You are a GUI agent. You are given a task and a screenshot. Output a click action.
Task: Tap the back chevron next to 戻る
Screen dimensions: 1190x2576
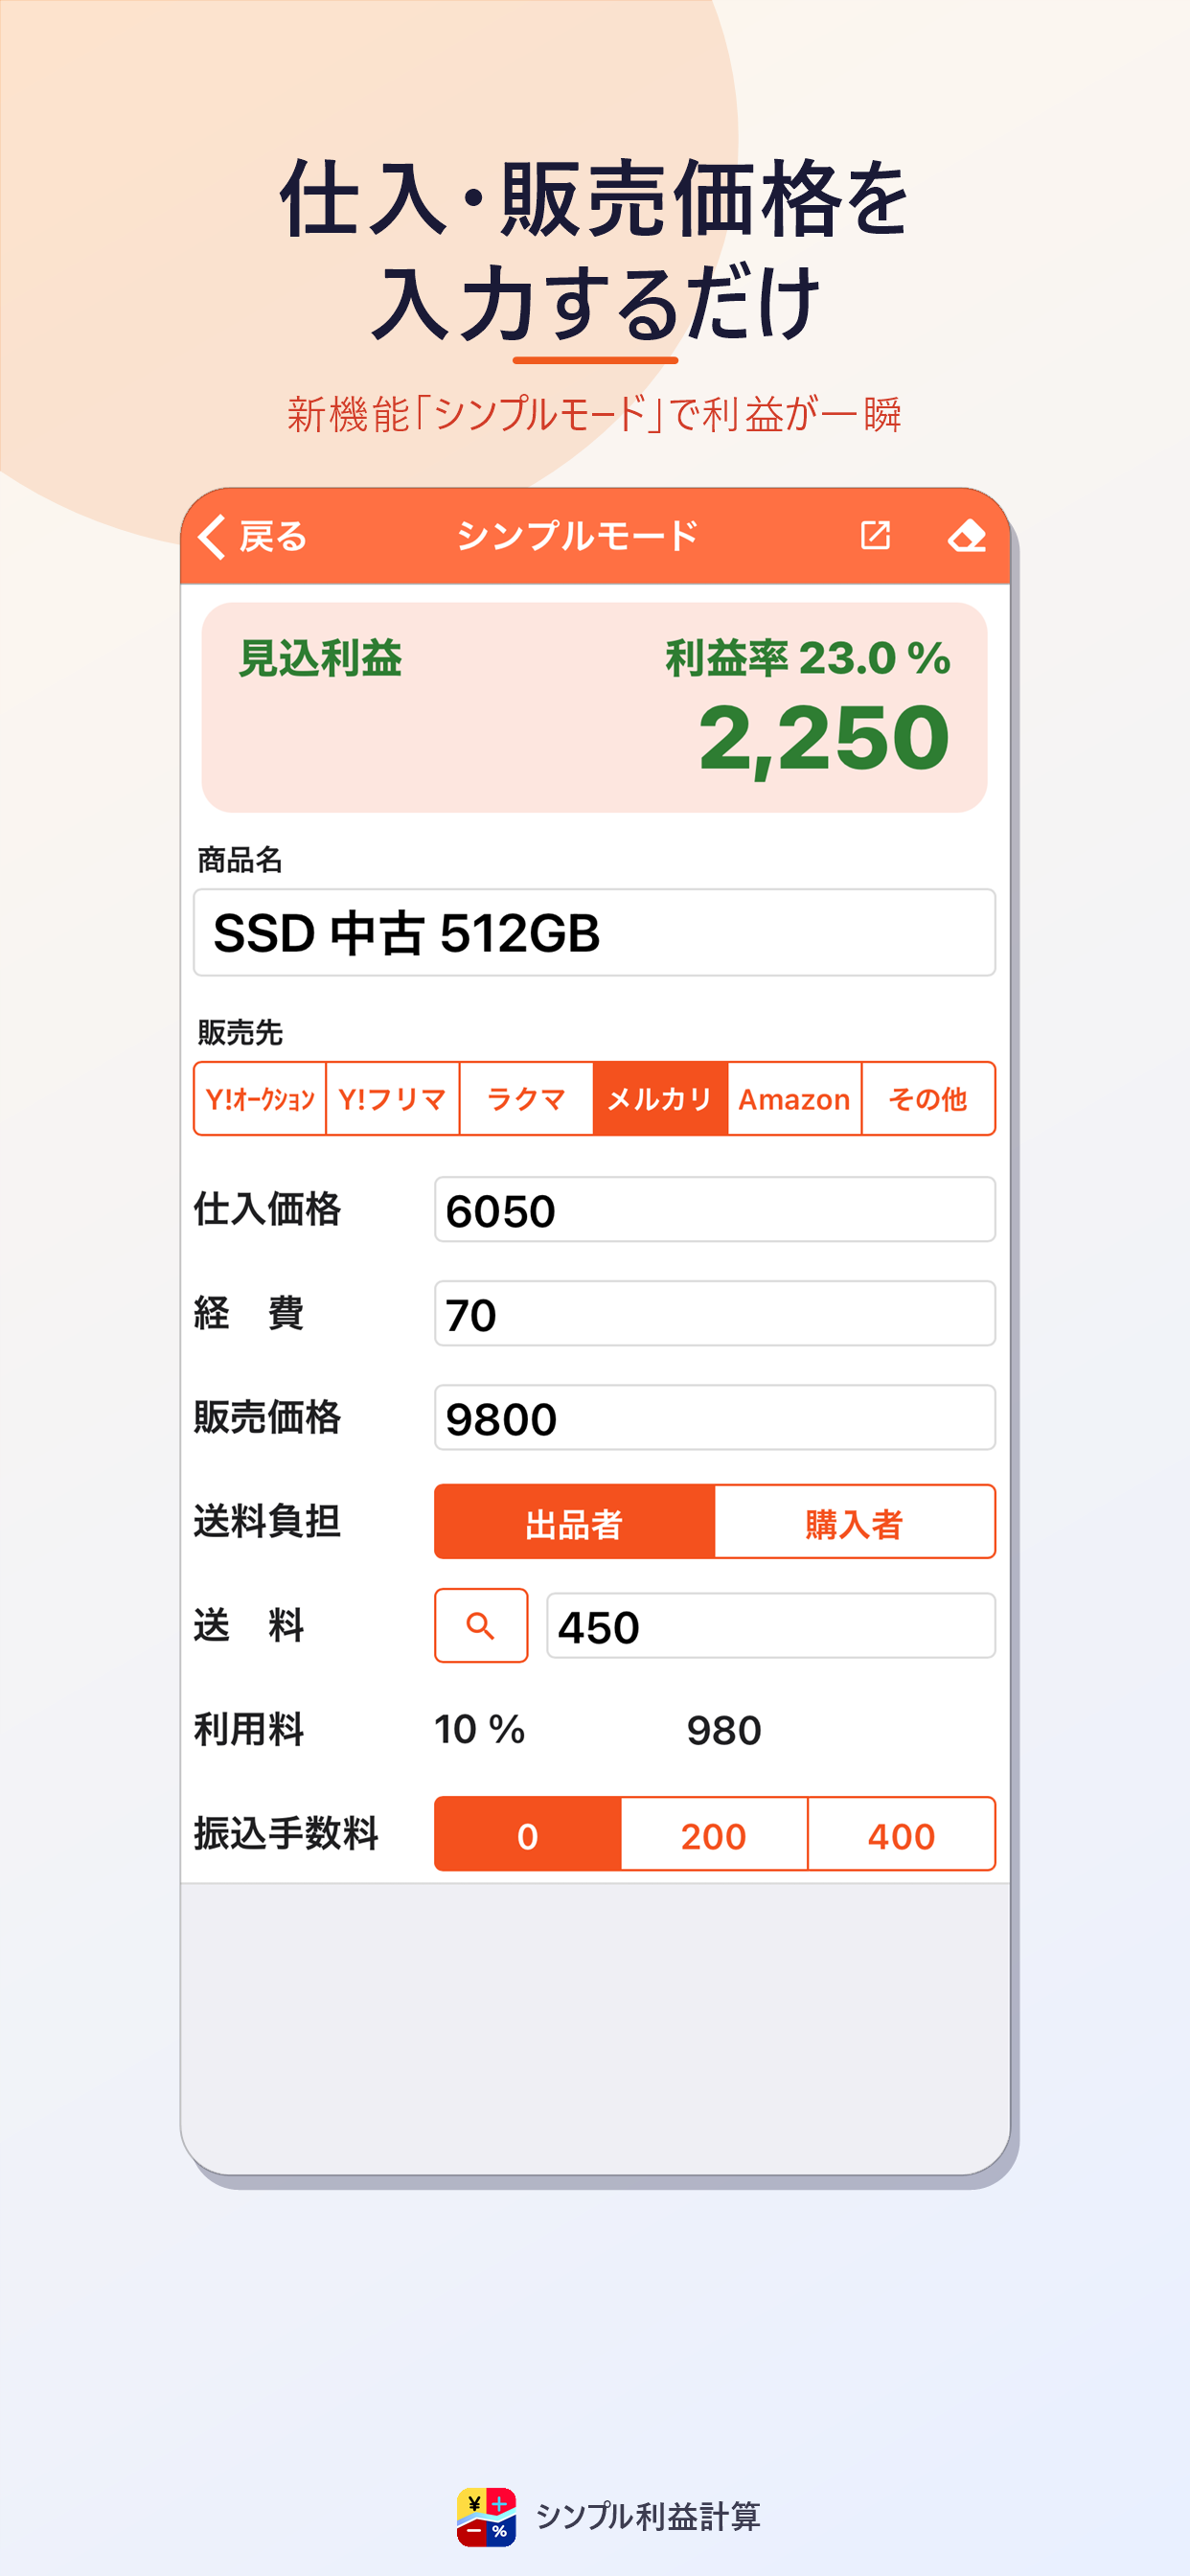(x=211, y=536)
